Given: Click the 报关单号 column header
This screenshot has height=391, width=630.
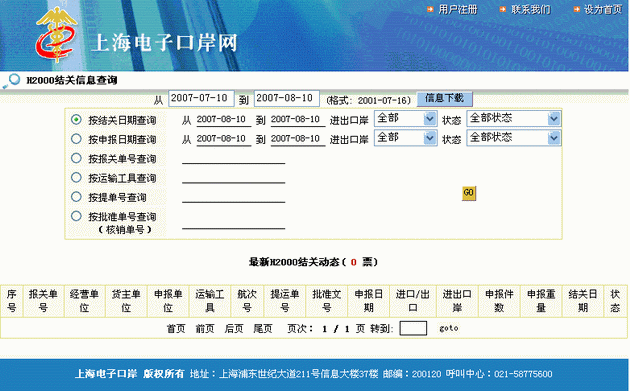Looking at the screenshot, I should point(43,301).
